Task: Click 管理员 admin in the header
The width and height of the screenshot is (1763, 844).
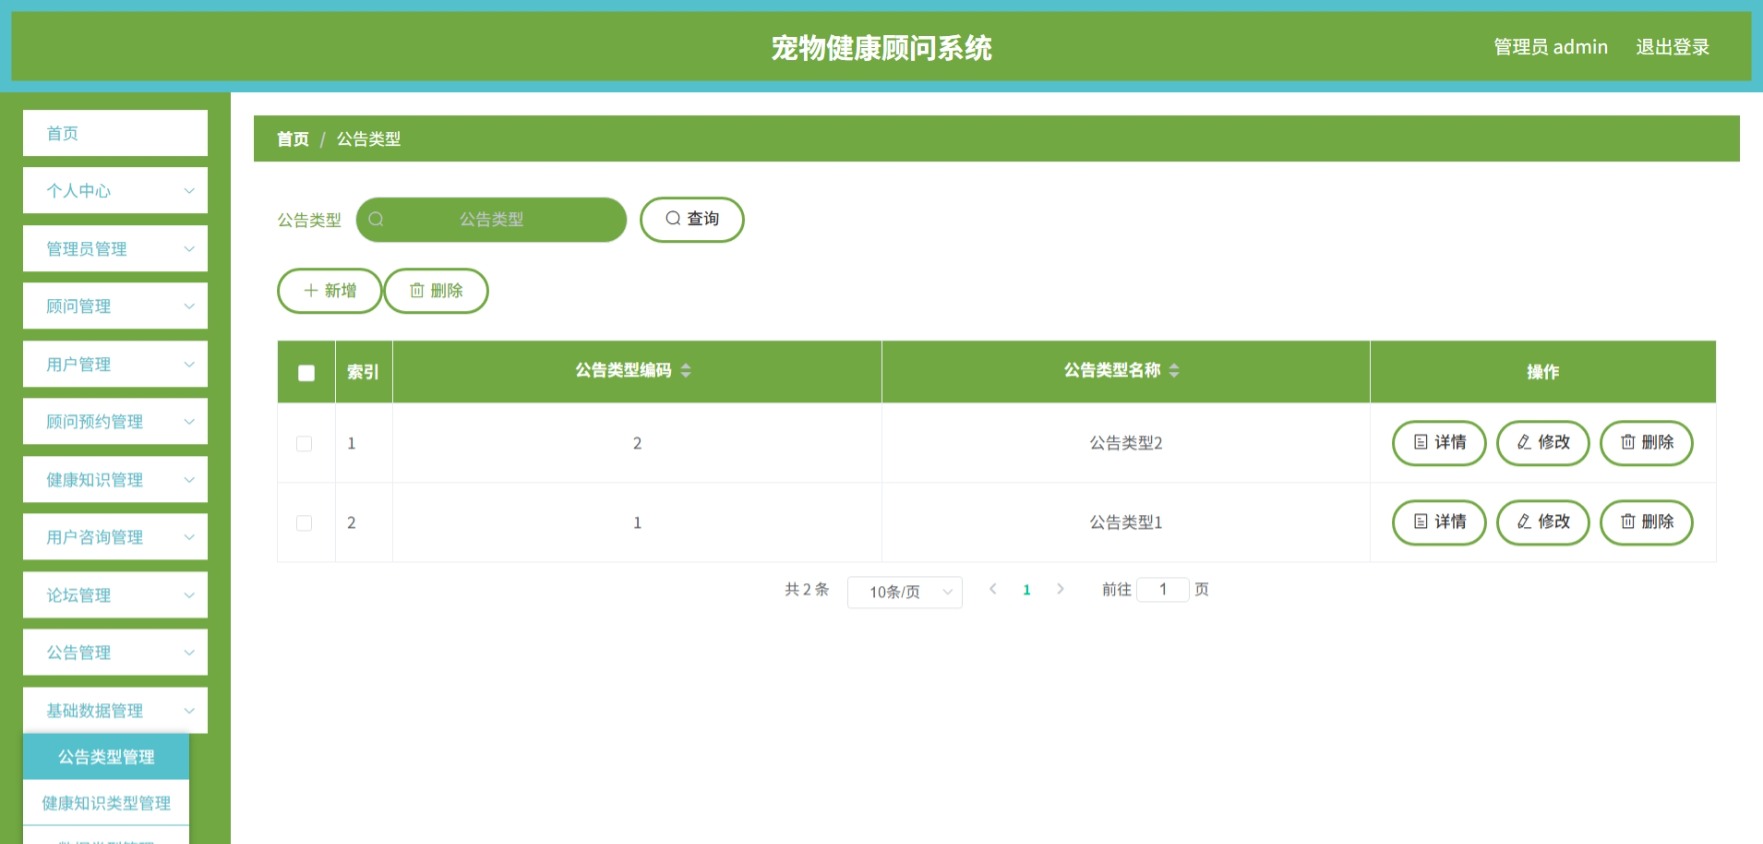Action: (x=1550, y=47)
